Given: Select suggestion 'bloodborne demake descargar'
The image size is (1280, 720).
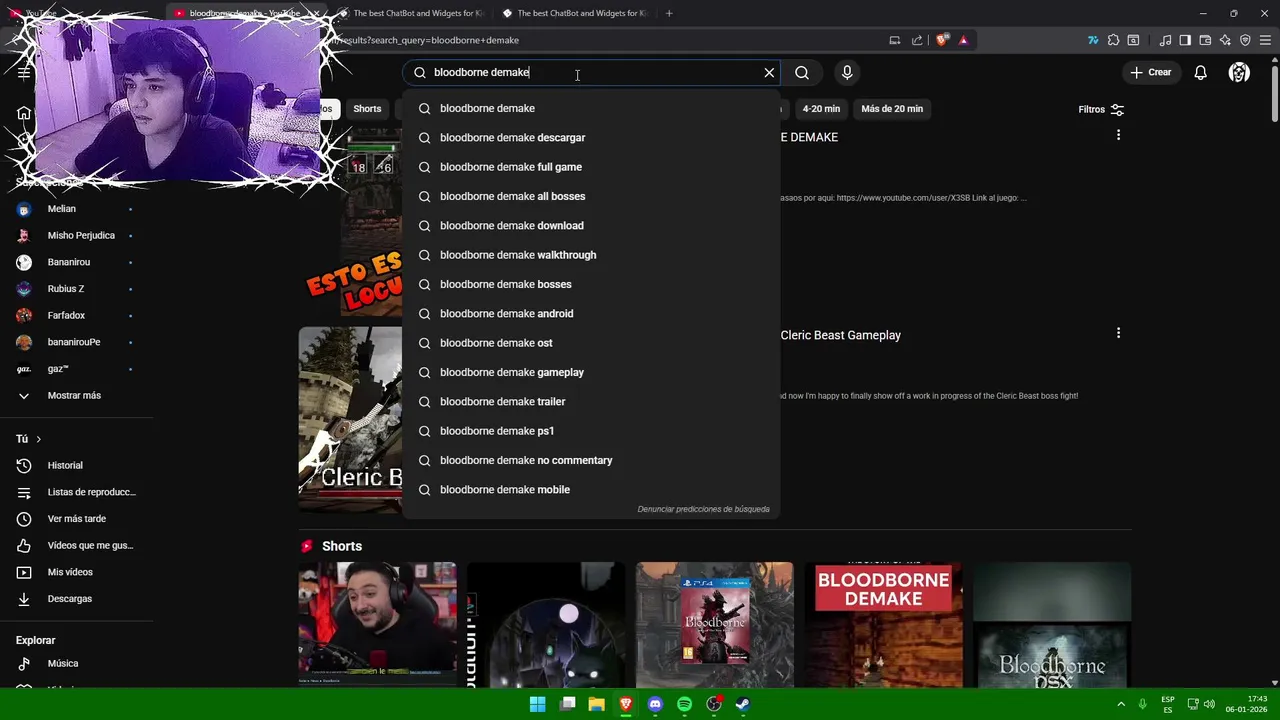Looking at the screenshot, I should 590,137.
